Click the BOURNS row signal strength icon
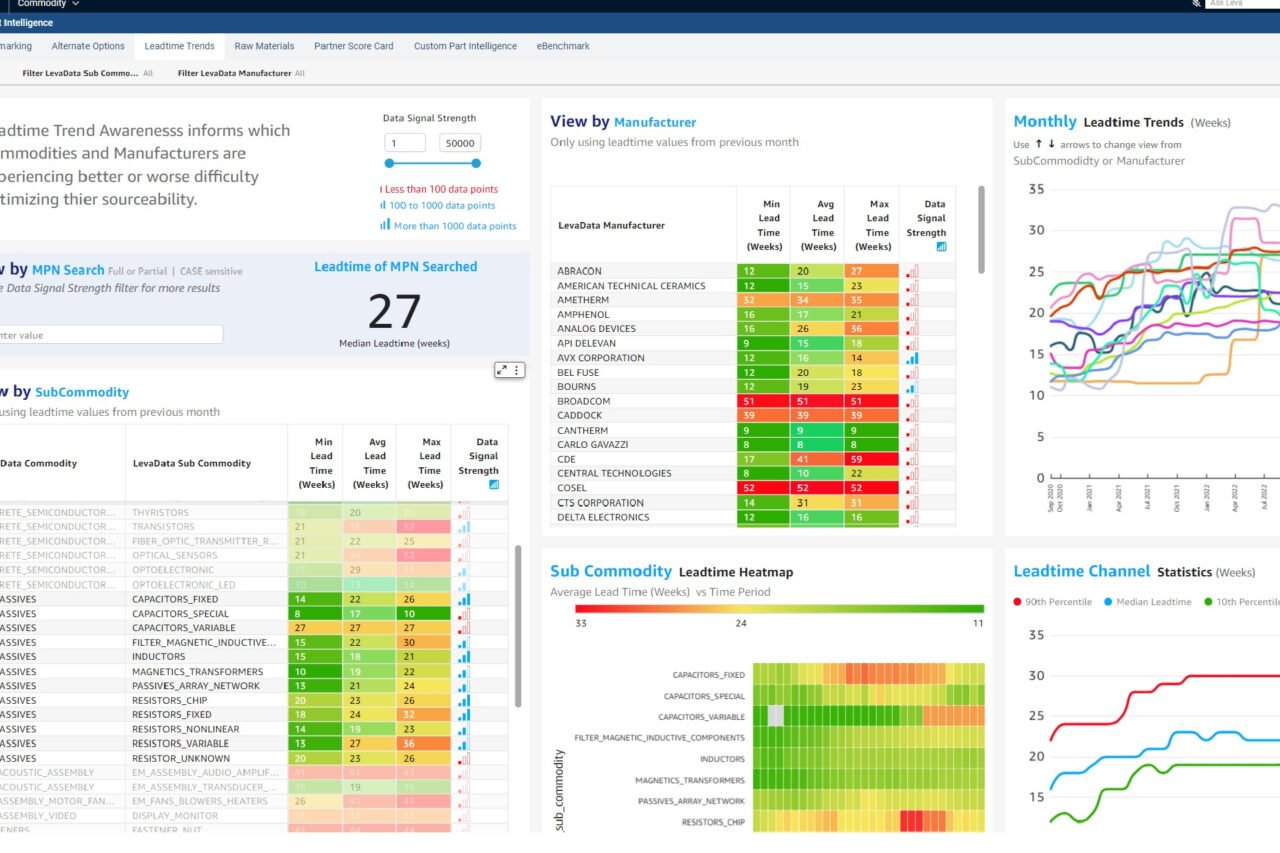The width and height of the screenshot is (1280, 853). click(x=912, y=387)
